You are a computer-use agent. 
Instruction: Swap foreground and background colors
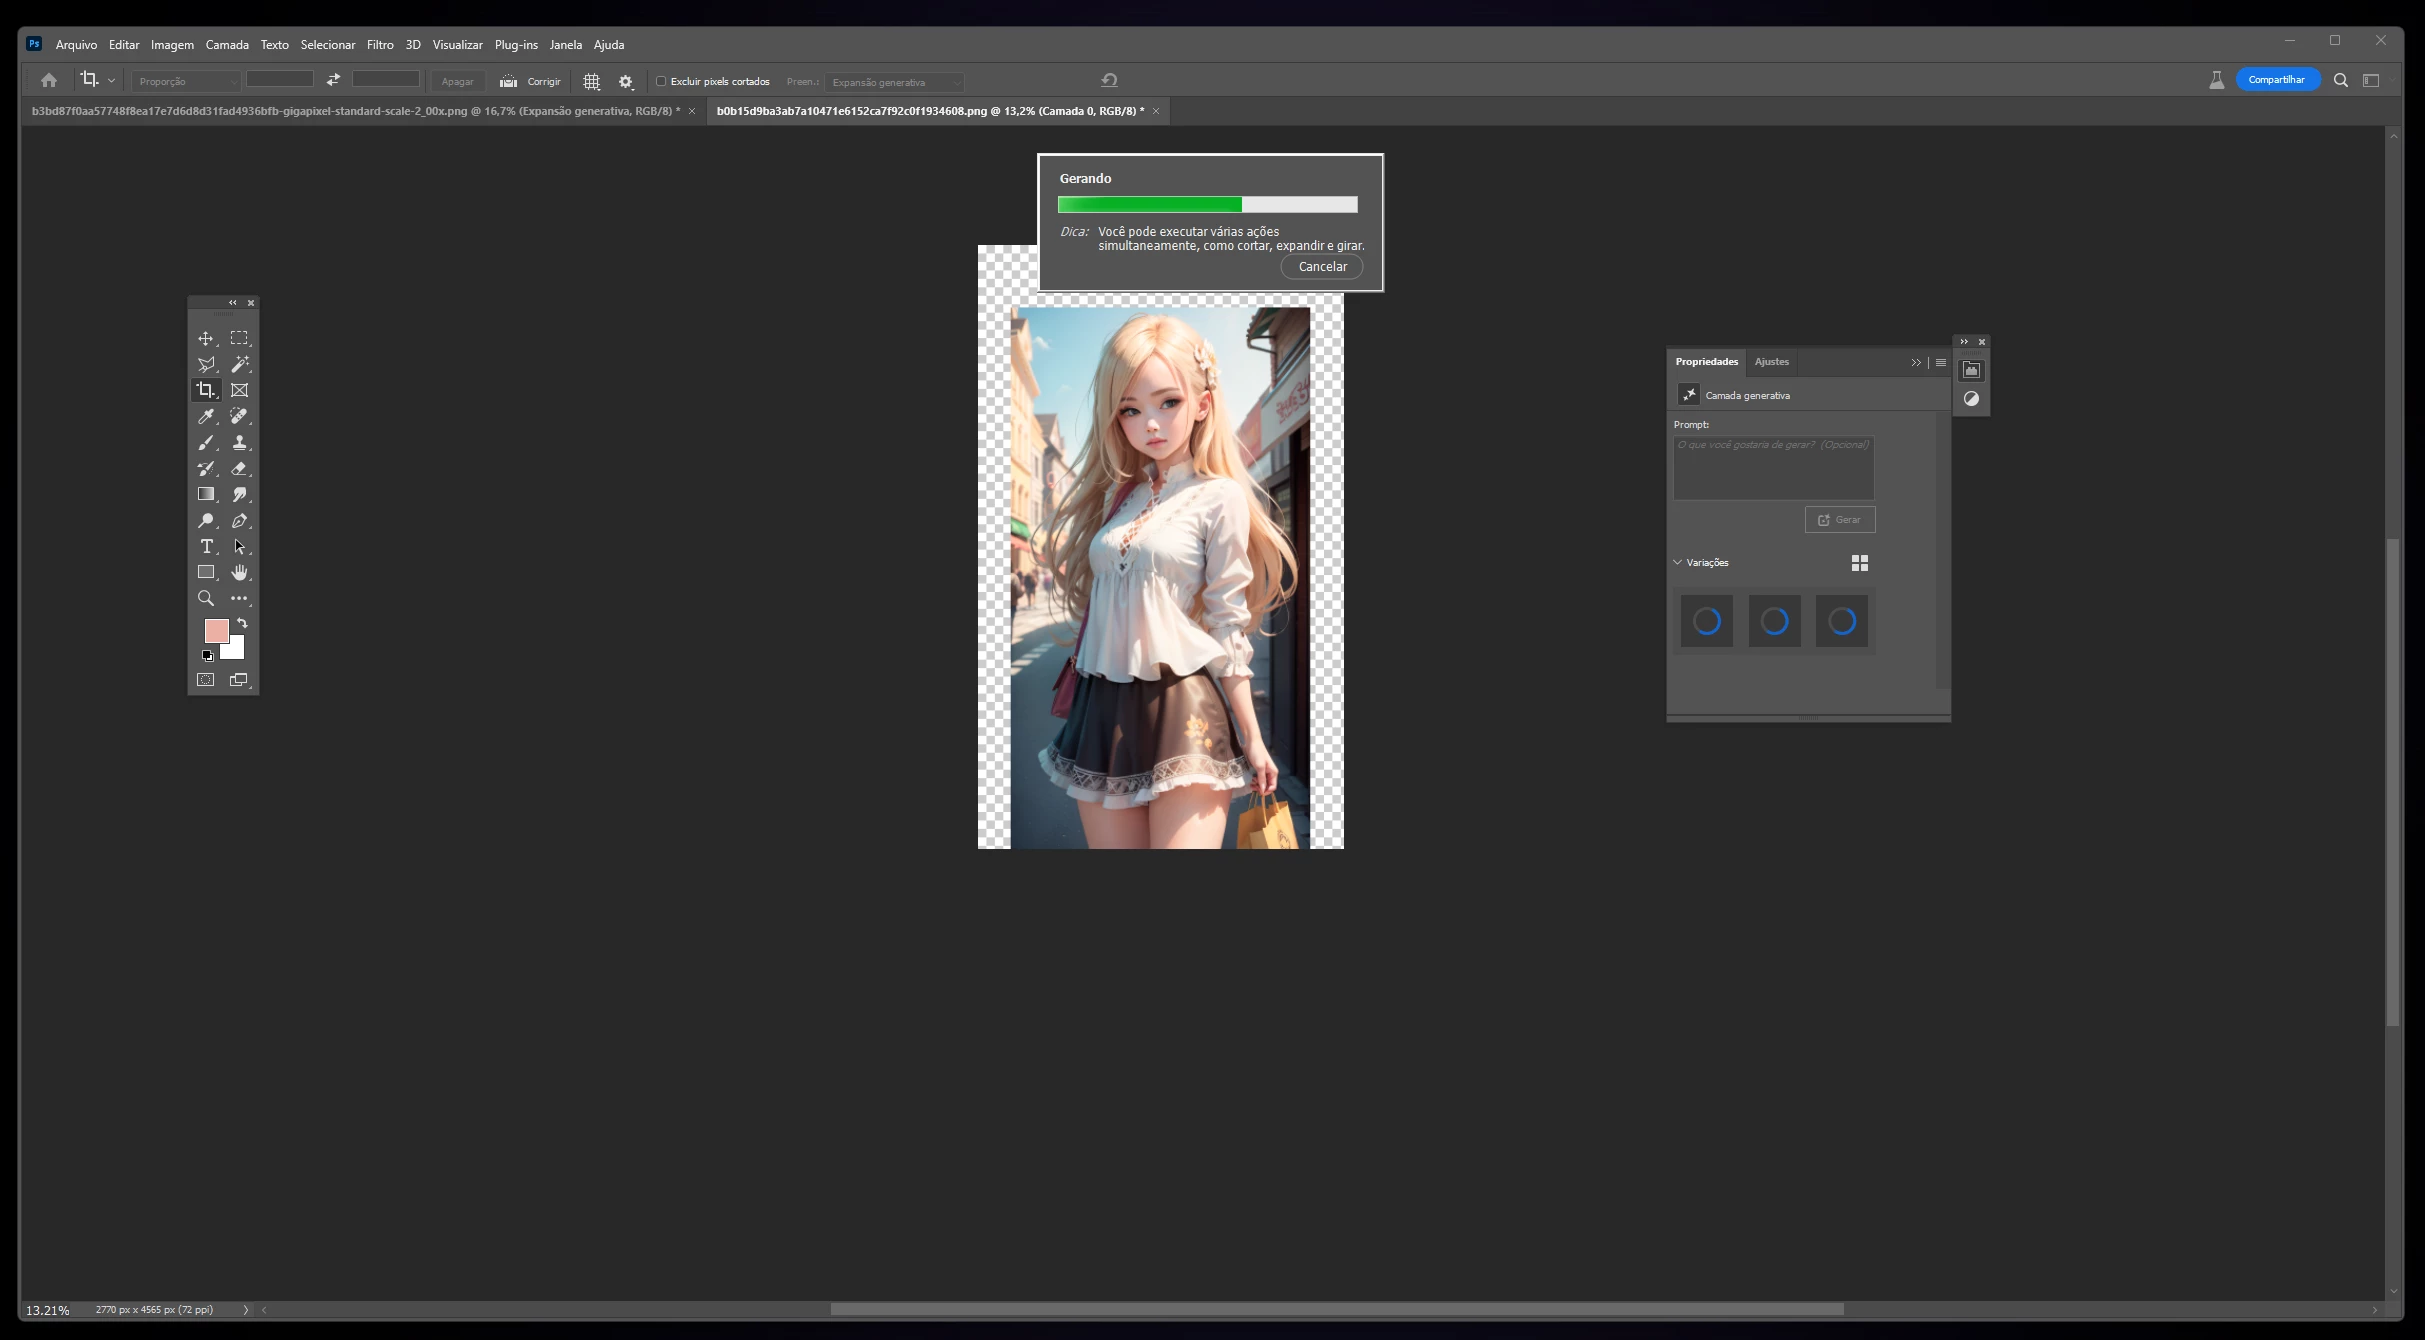(x=242, y=623)
